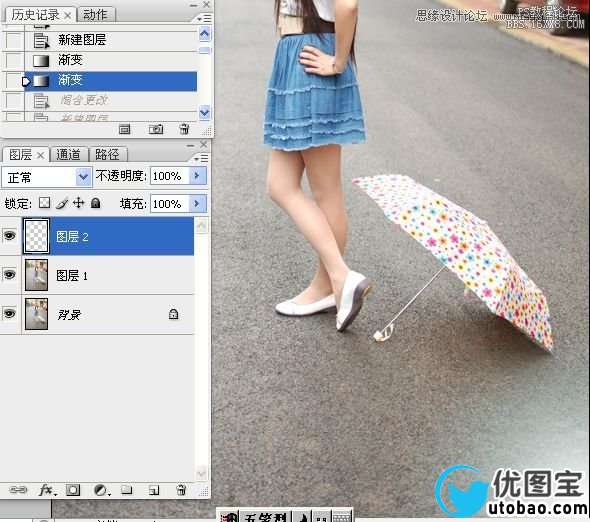Screen dimensions: 590x522
Task: Click the 五笔型 input method button
Action: click(266, 518)
